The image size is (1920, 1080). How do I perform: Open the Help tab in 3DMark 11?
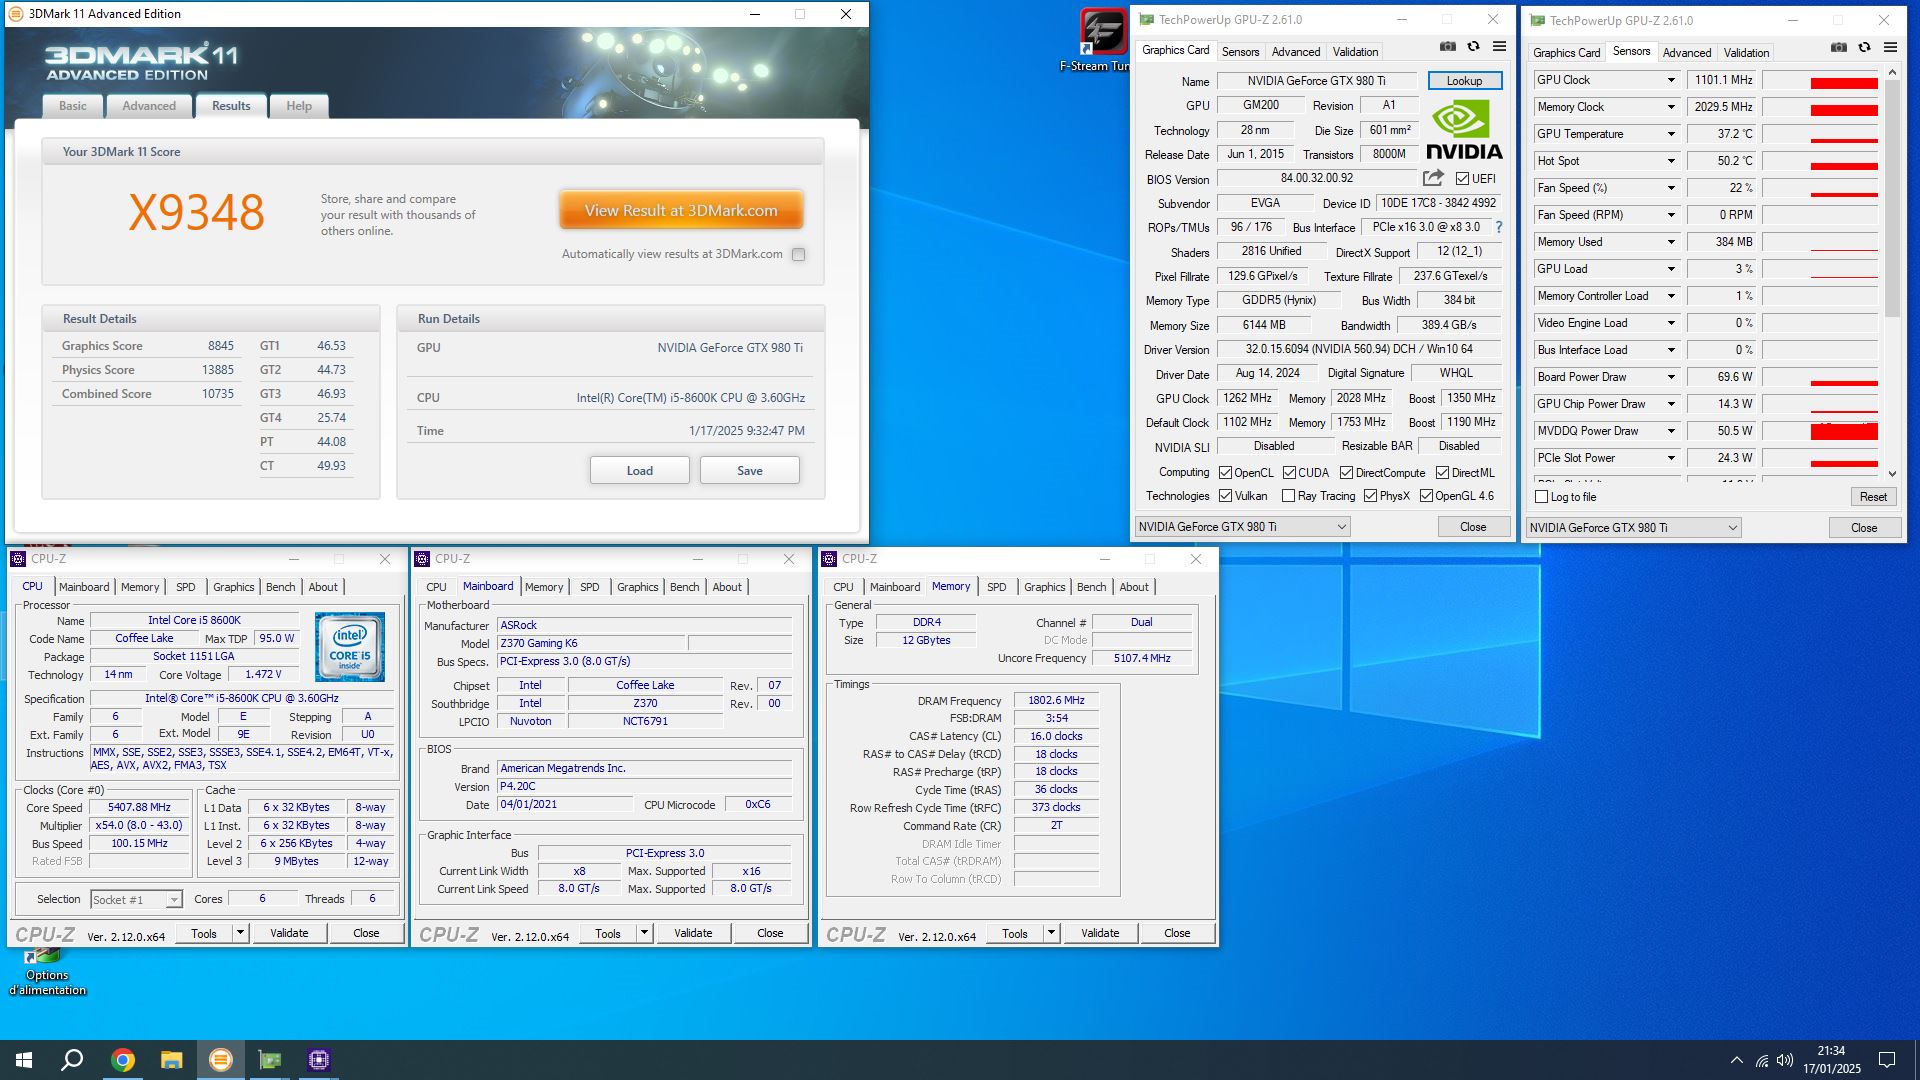pos(299,106)
